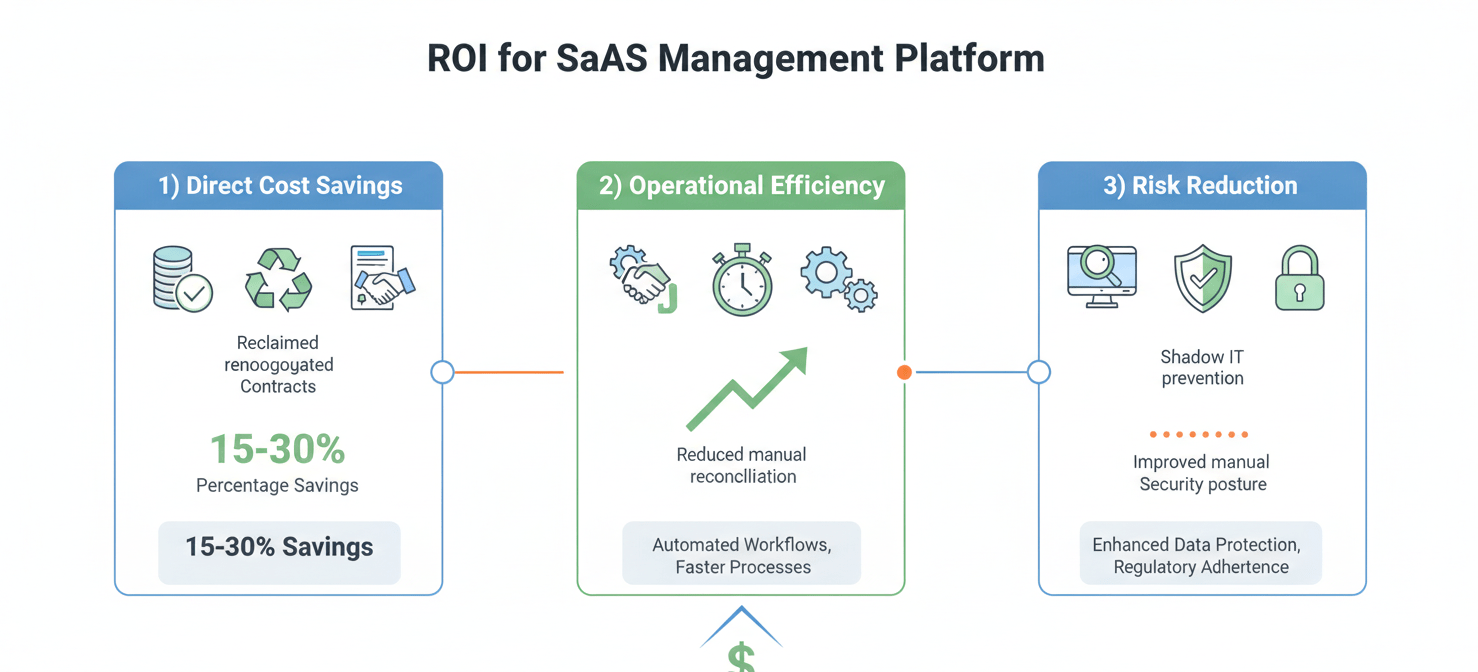Click the "Improved manual Security posture" text
Screen dimensions: 1478x672
(1202, 473)
